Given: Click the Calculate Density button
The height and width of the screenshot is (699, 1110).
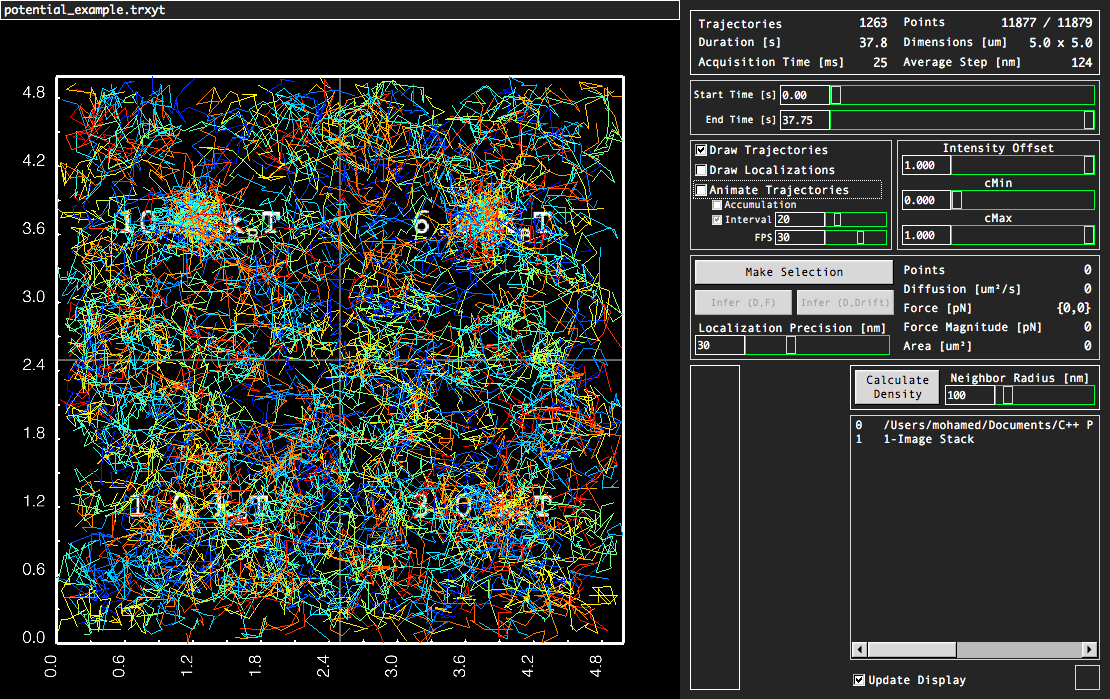Looking at the screenshot, I should [897, 387].
